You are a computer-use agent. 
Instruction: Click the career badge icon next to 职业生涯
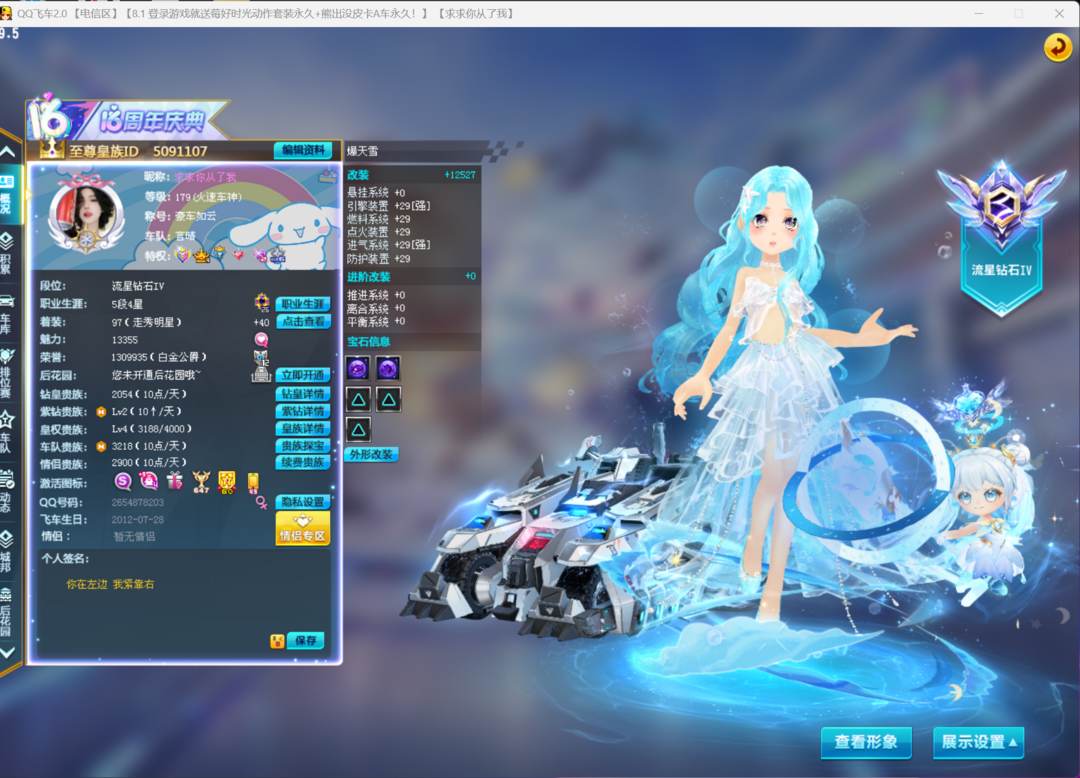pyautogui.click(x=262, y=302)
